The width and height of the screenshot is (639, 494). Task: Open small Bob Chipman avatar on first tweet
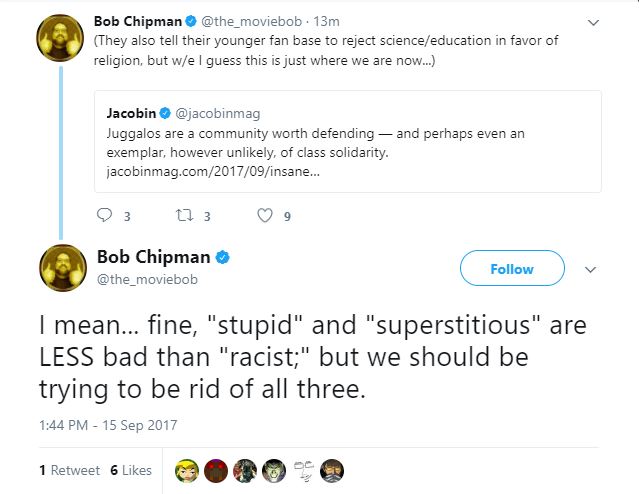click(59, 39)
